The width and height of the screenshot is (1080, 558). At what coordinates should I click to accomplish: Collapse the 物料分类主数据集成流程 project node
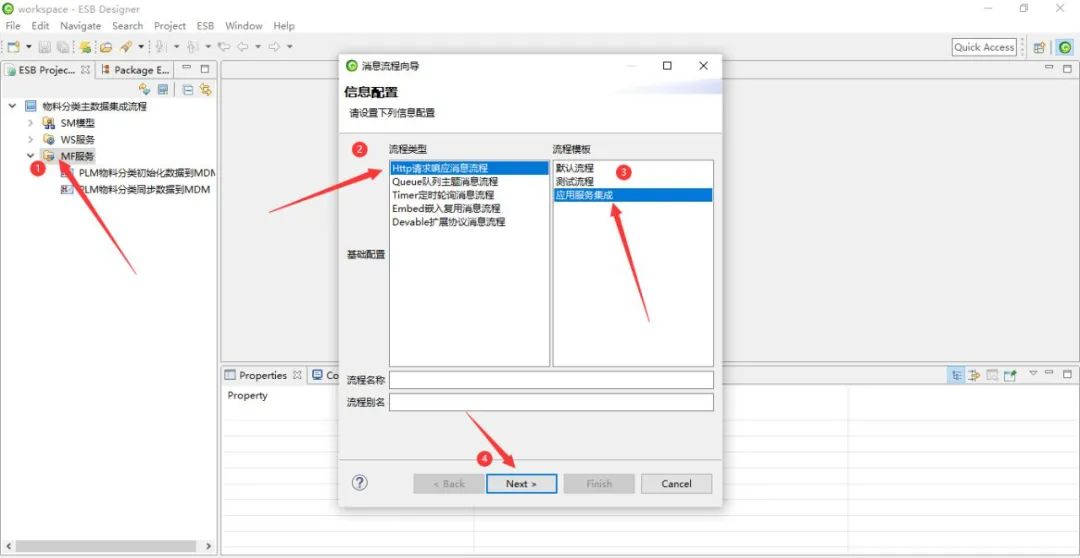click(12, 106)
